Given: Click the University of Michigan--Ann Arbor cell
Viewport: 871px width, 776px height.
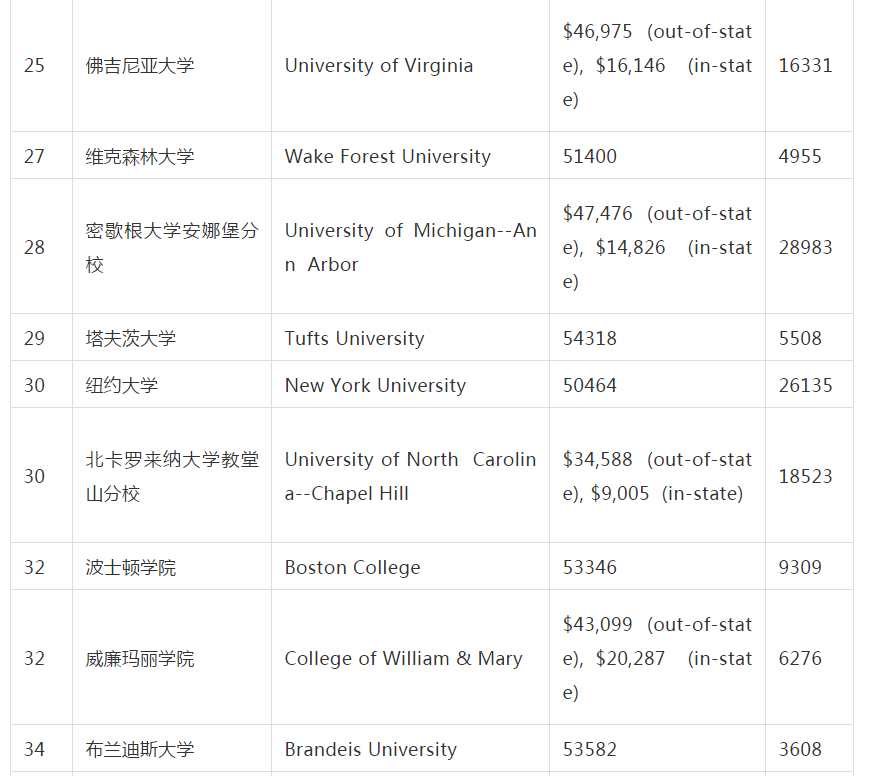Looking at the screenshot, I should point(410,247).
